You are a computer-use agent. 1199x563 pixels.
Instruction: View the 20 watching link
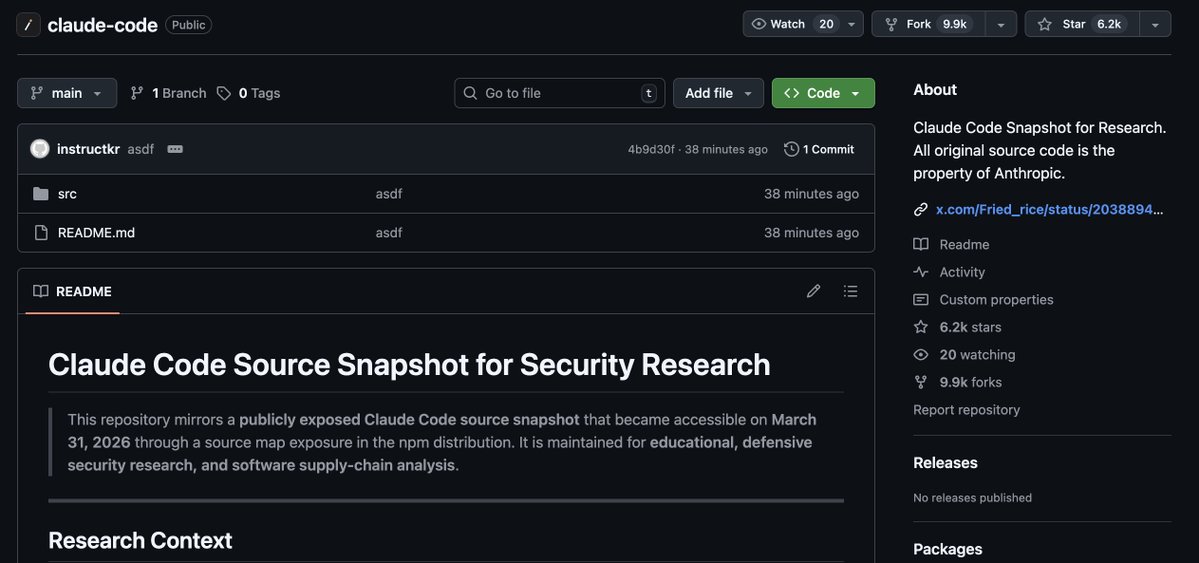[977, 355]
